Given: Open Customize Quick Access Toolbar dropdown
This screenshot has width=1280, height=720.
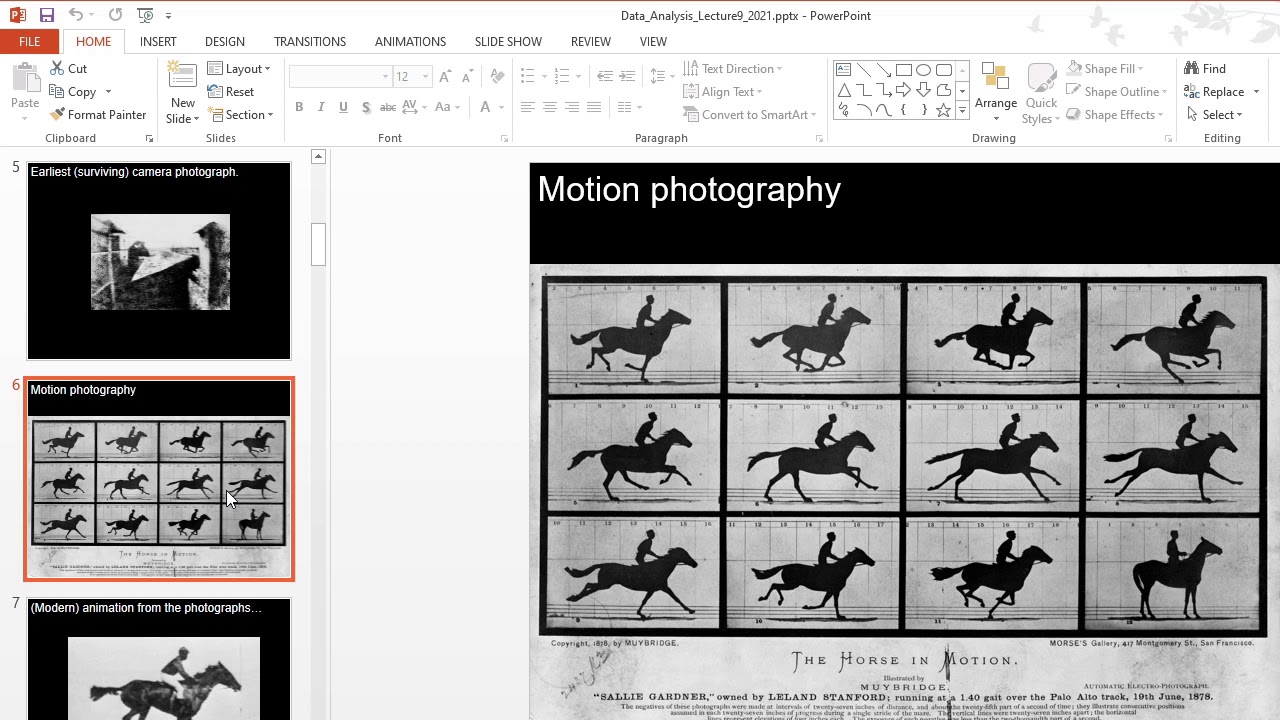Looking at the screenshot, I should point(168,16).
